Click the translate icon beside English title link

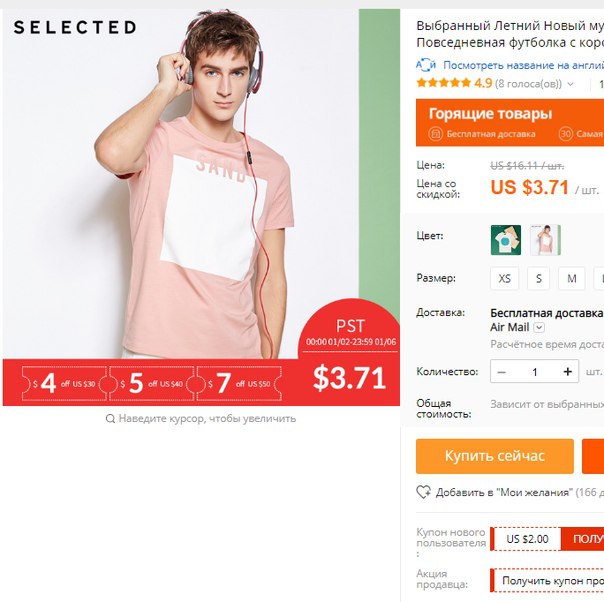[x=426, y=65]
